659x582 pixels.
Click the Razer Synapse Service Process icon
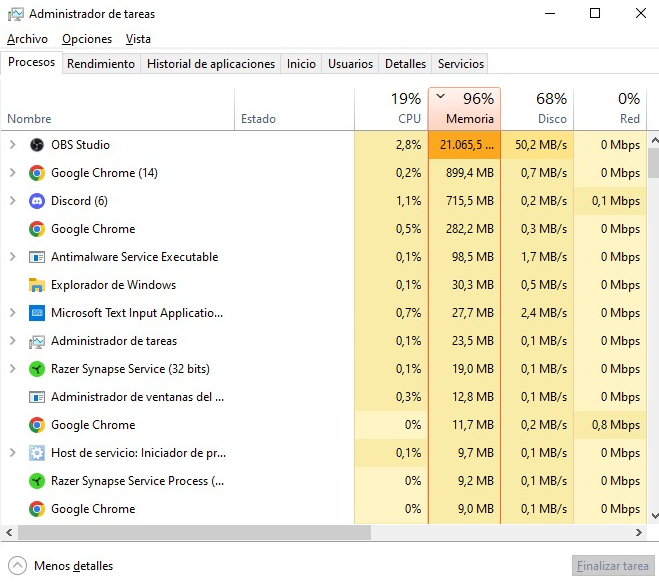tap(37, 481)
